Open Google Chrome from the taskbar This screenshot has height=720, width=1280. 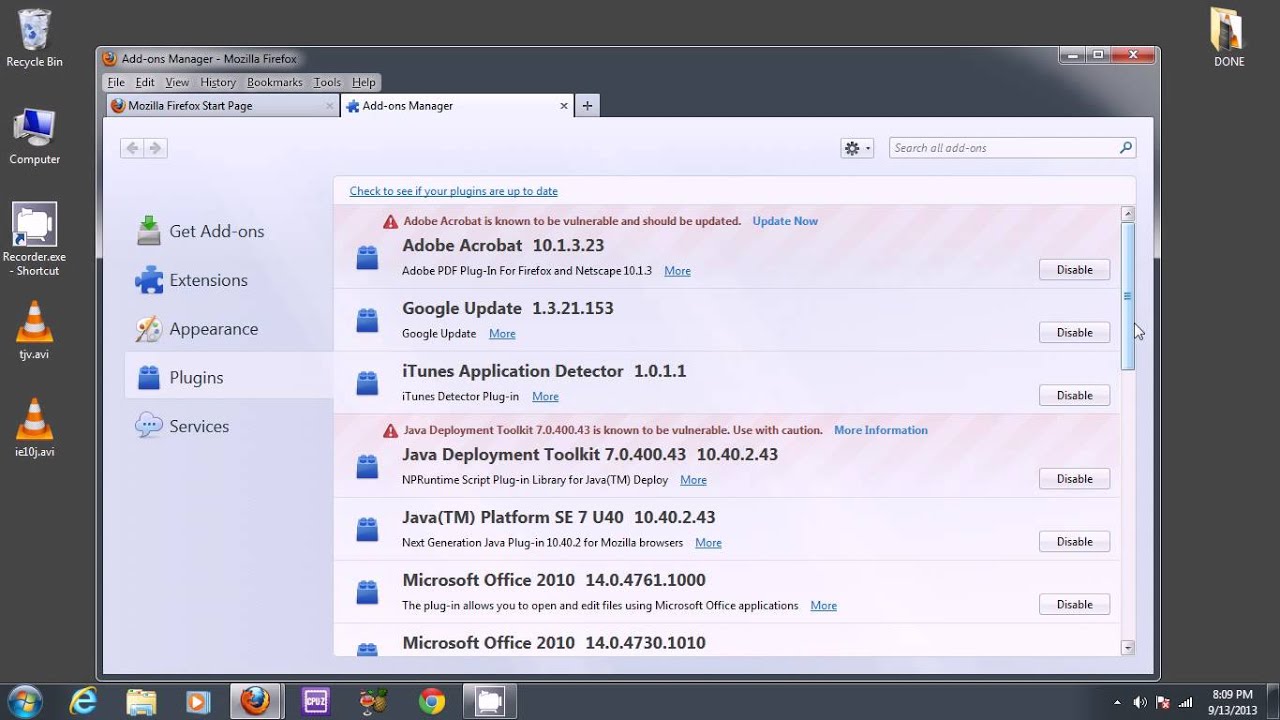431,701
